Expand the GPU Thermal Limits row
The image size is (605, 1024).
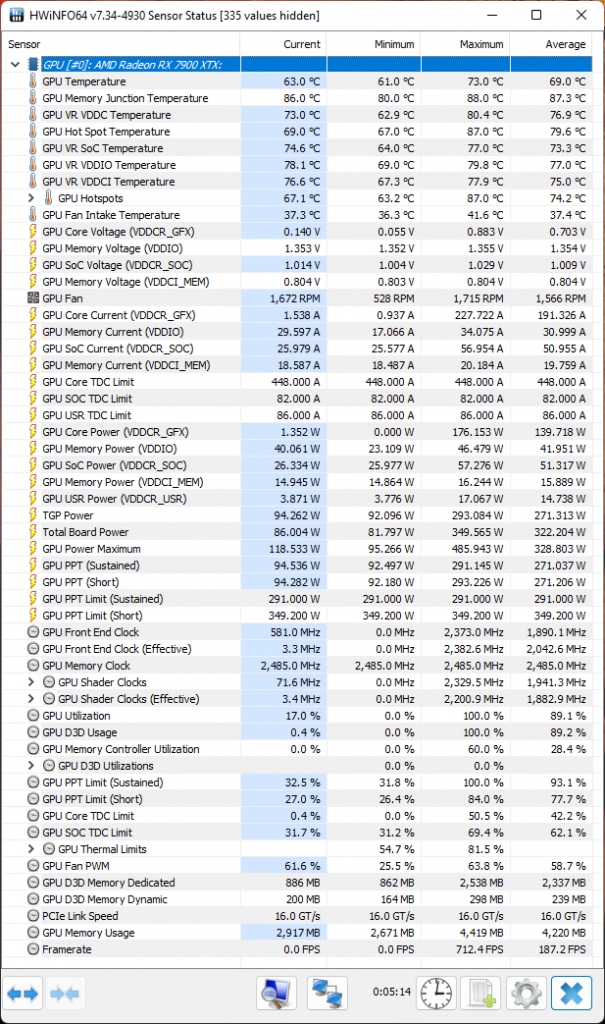click(31, 849)
